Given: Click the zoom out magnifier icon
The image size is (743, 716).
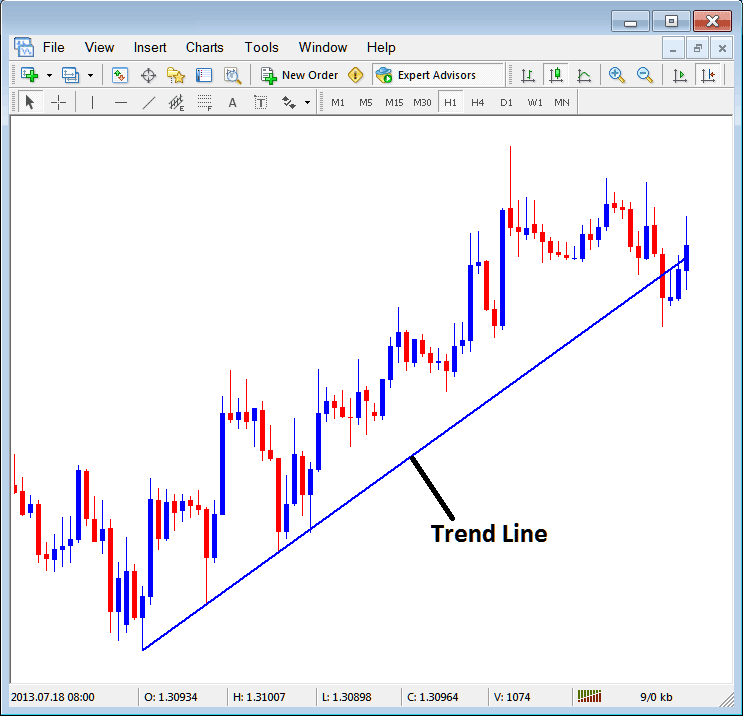Looking at the screenshot, I should [x=645, y=75].
